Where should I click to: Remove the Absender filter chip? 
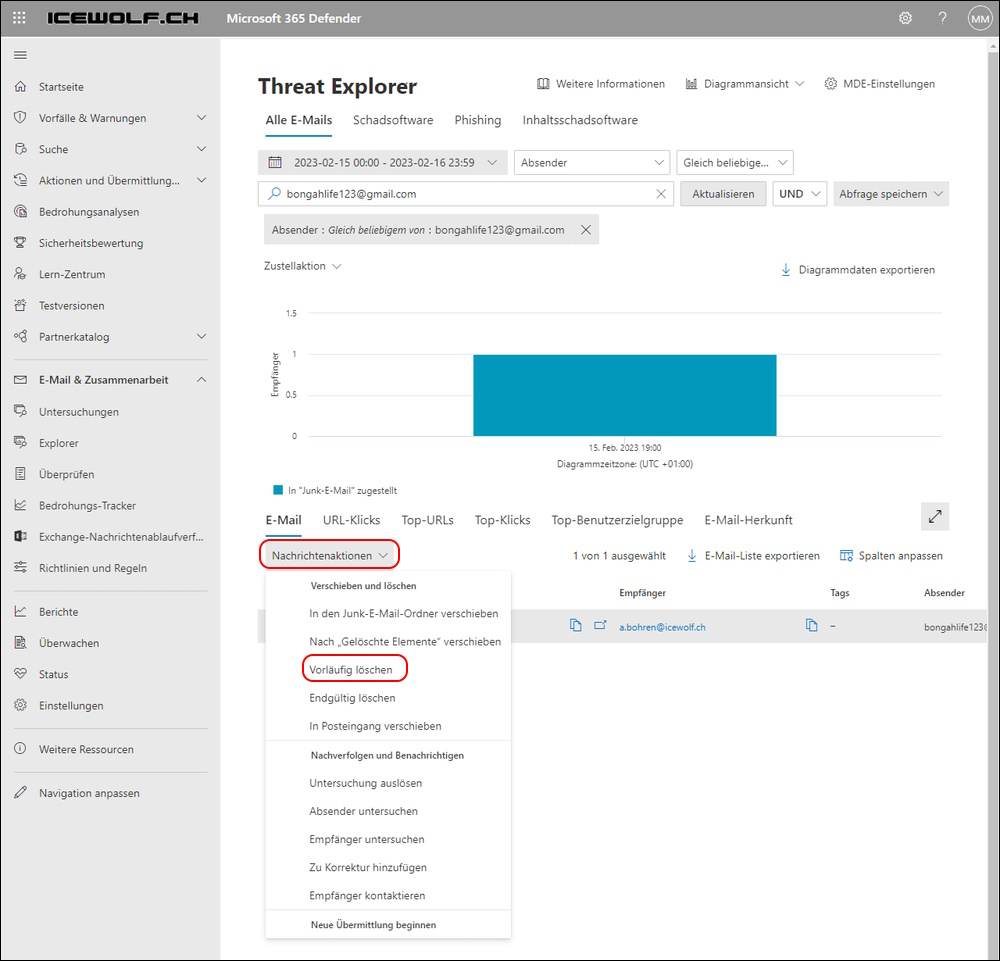pos(585,230)
